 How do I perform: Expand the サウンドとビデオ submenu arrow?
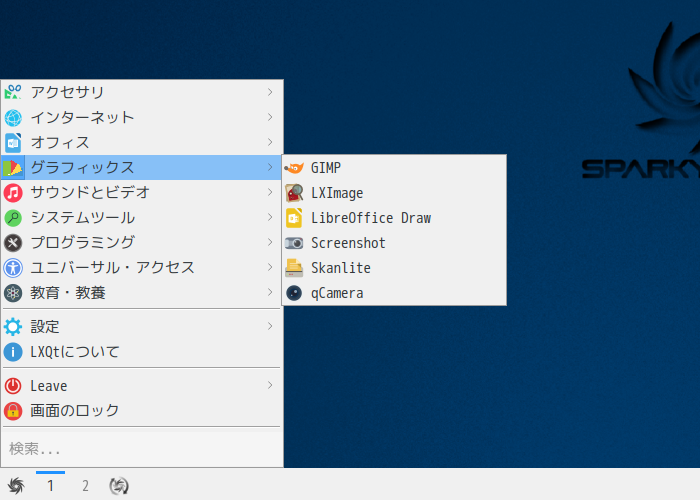point(270,192)
